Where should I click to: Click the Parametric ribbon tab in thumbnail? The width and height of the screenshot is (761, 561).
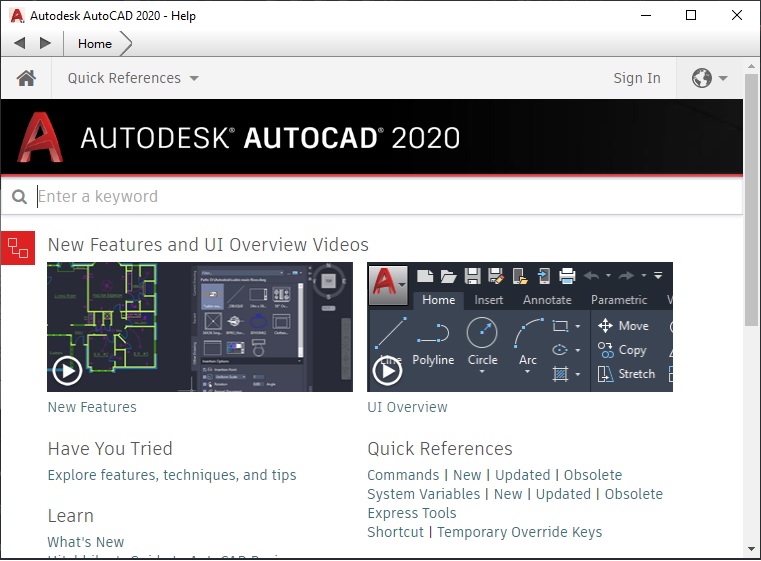[x=619, y=300]
